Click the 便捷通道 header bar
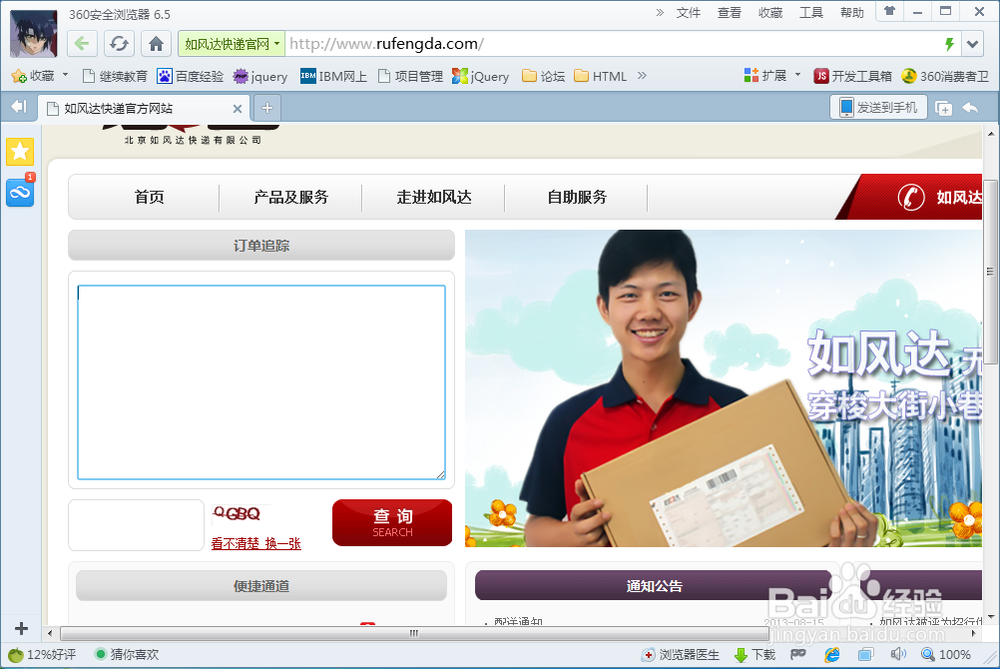The width and height of the screenshot is (1000, 669). pyautogui.click(x=261, y=585)
